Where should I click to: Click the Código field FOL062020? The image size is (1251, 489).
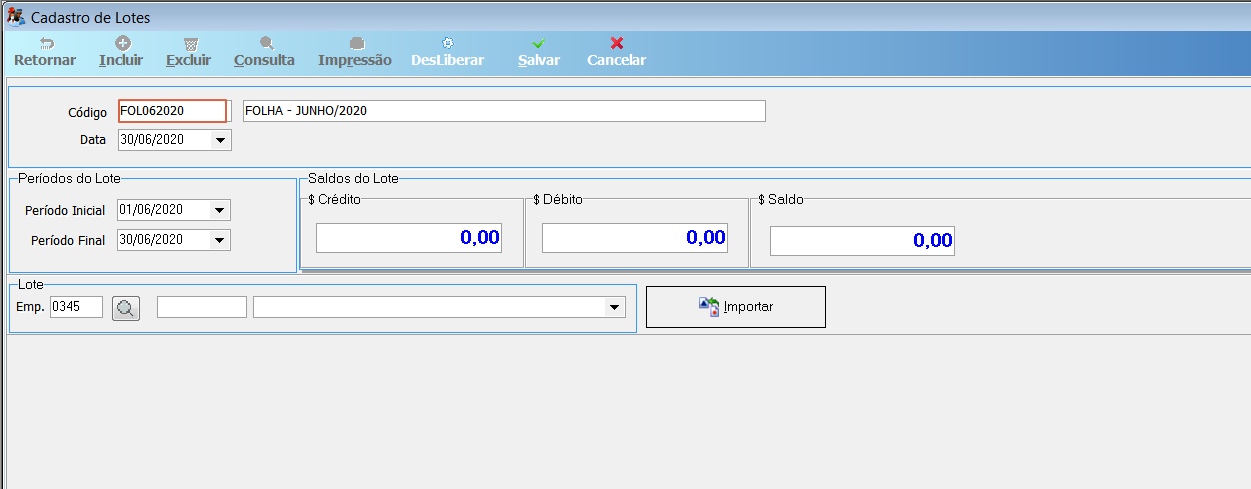coord(173,111)
